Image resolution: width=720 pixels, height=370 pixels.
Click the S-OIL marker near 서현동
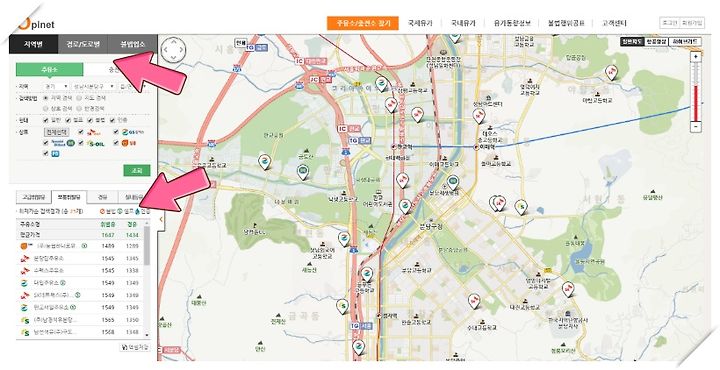(x=520, y=207)
